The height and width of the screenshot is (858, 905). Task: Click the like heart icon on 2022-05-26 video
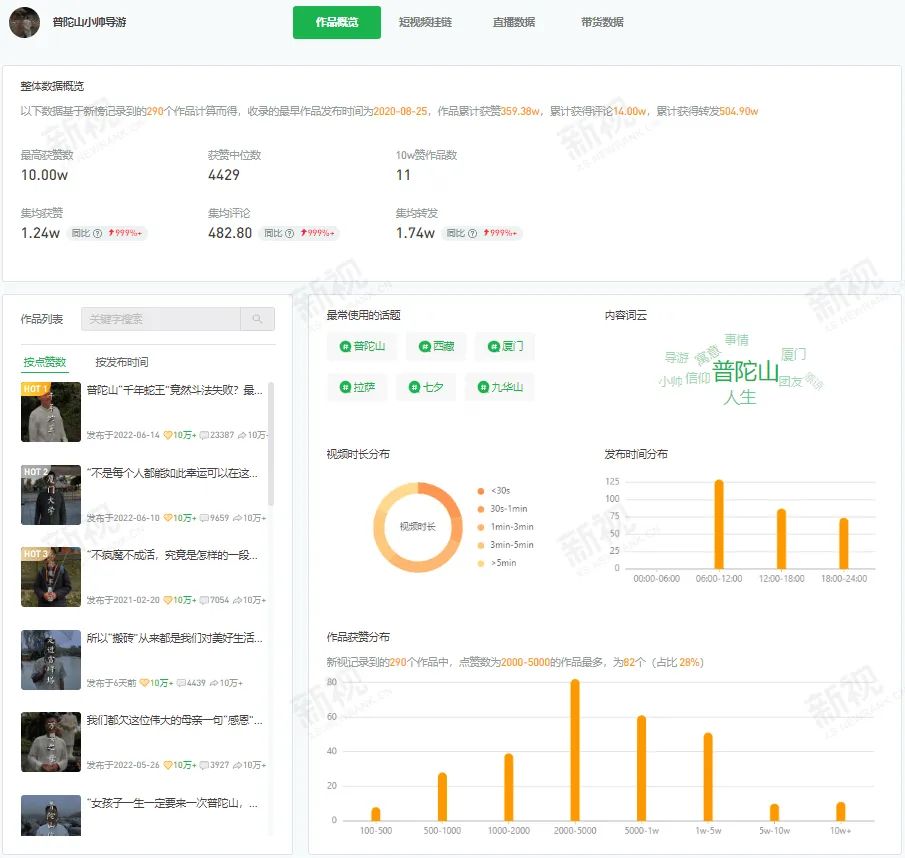[x=168, y=765]
